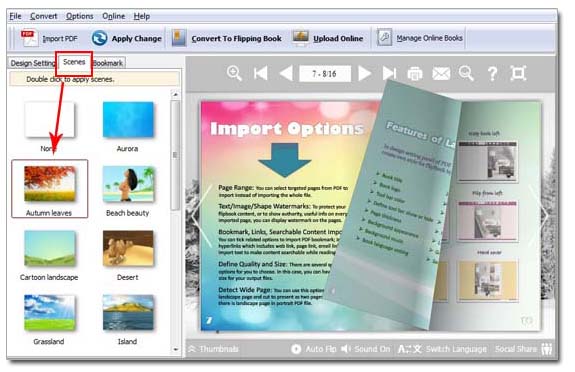Flip left using the book's left edge arrow
Screen dimensions: 575x372
point(202,216)
